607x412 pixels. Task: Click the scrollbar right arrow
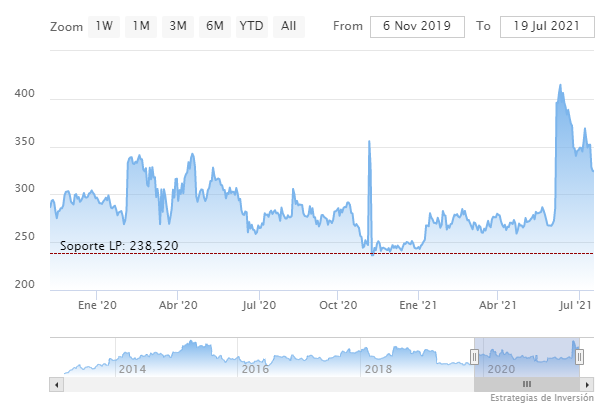[x=587, y=383]
